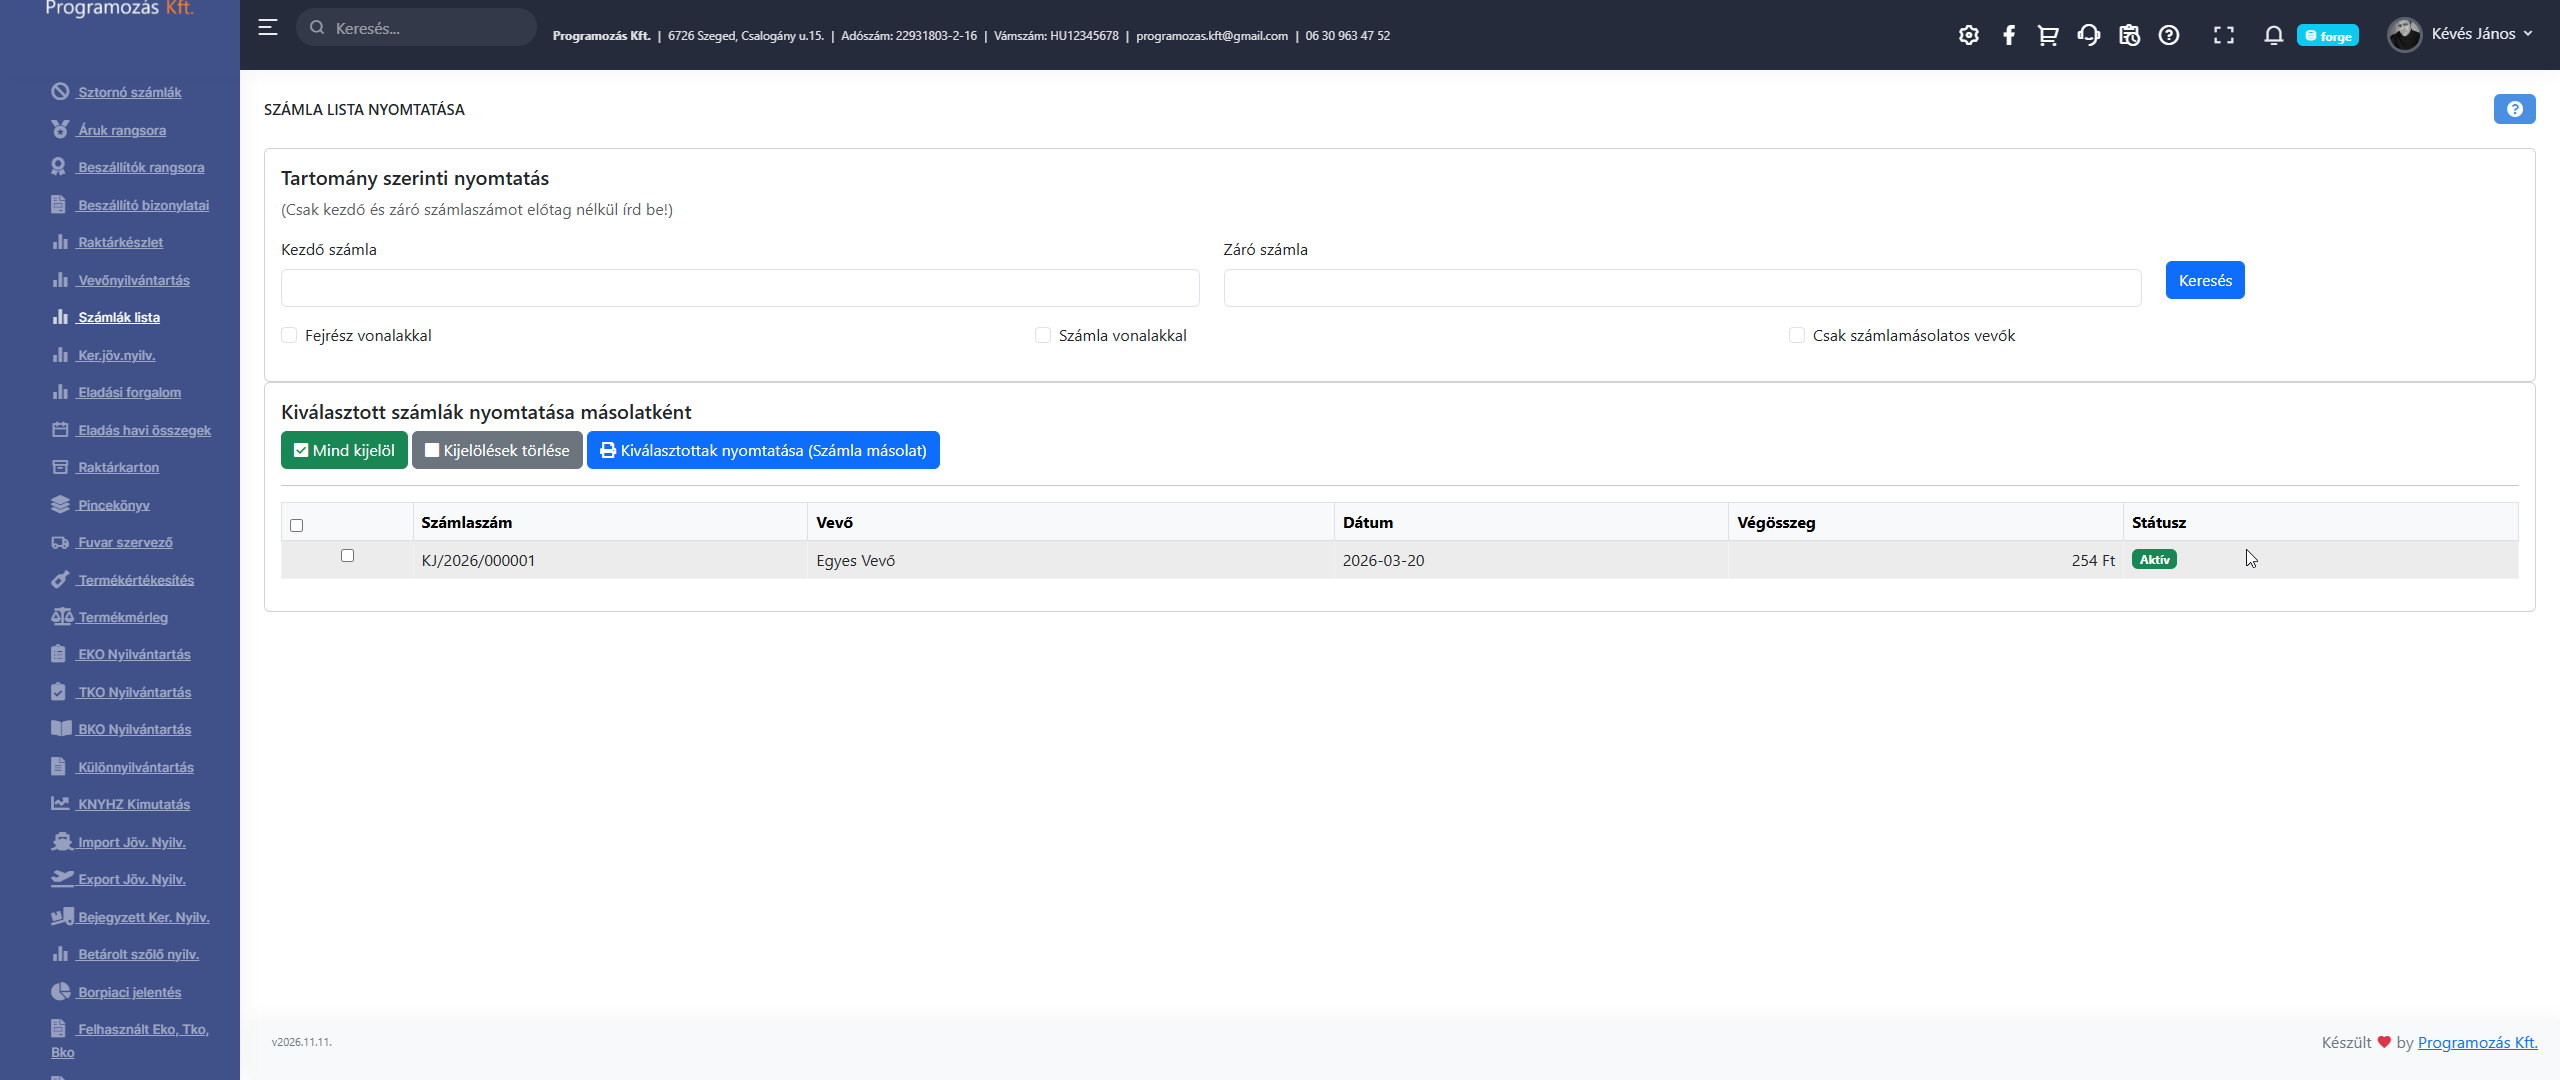Open the shopping cart icon

(2048, 35)
